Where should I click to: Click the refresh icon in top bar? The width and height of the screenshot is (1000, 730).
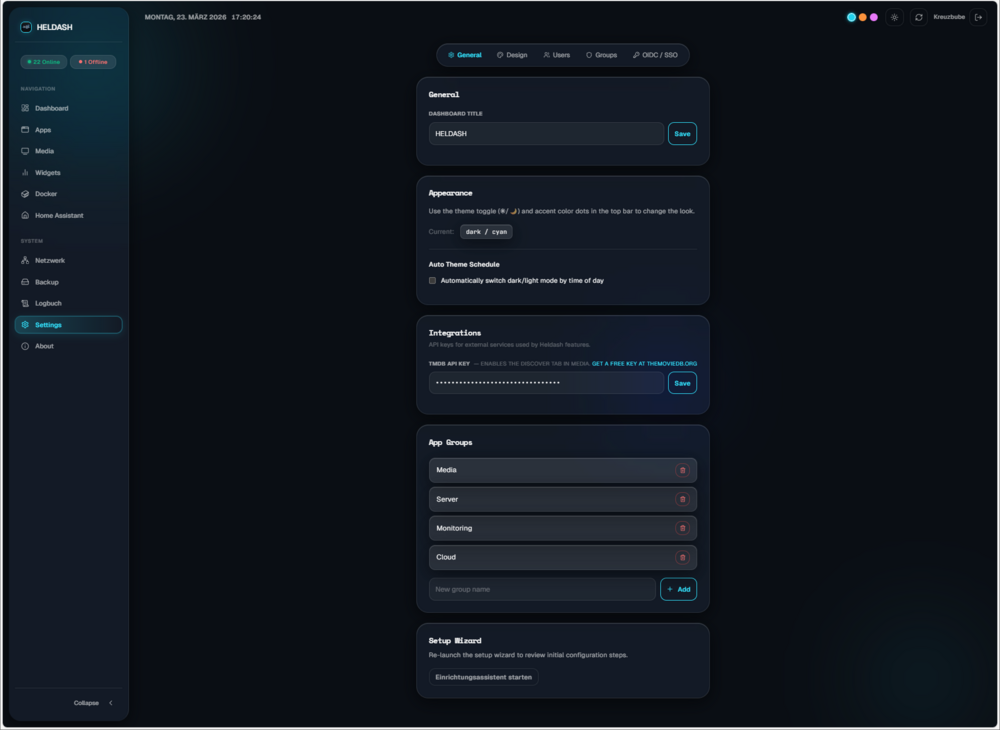(918, 17)
